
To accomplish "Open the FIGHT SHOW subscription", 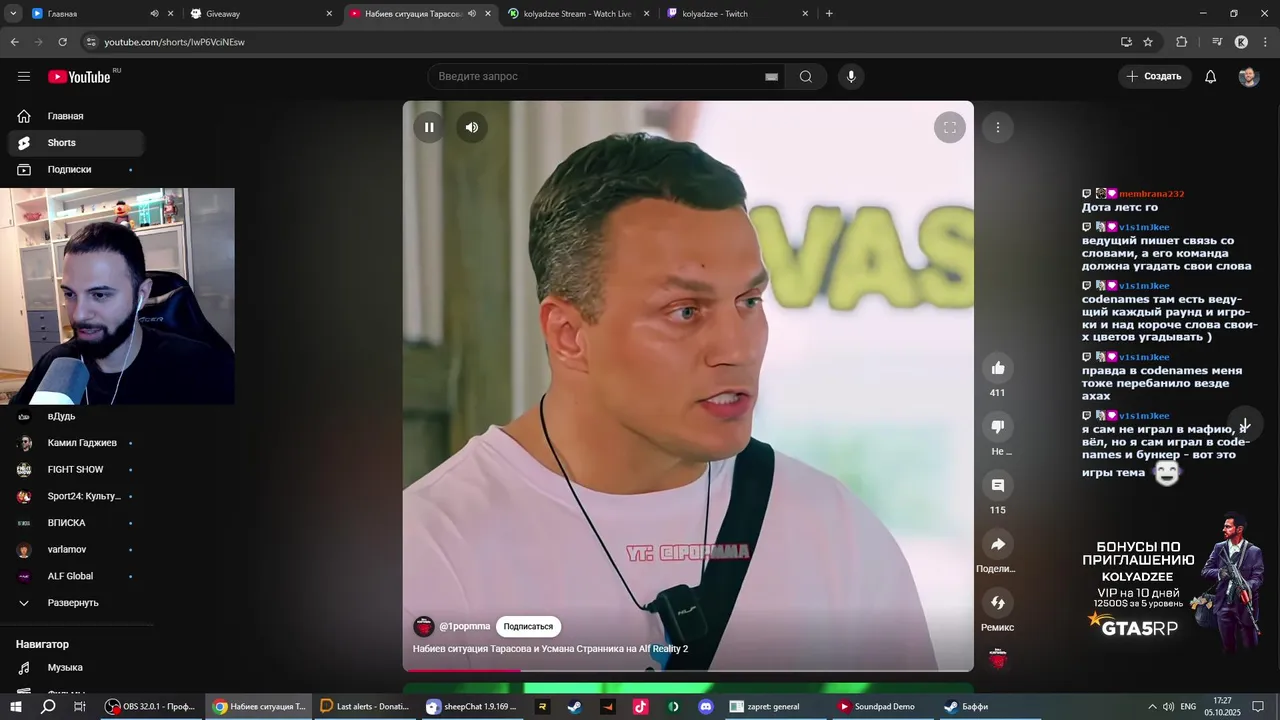I will tap(76, 470).
